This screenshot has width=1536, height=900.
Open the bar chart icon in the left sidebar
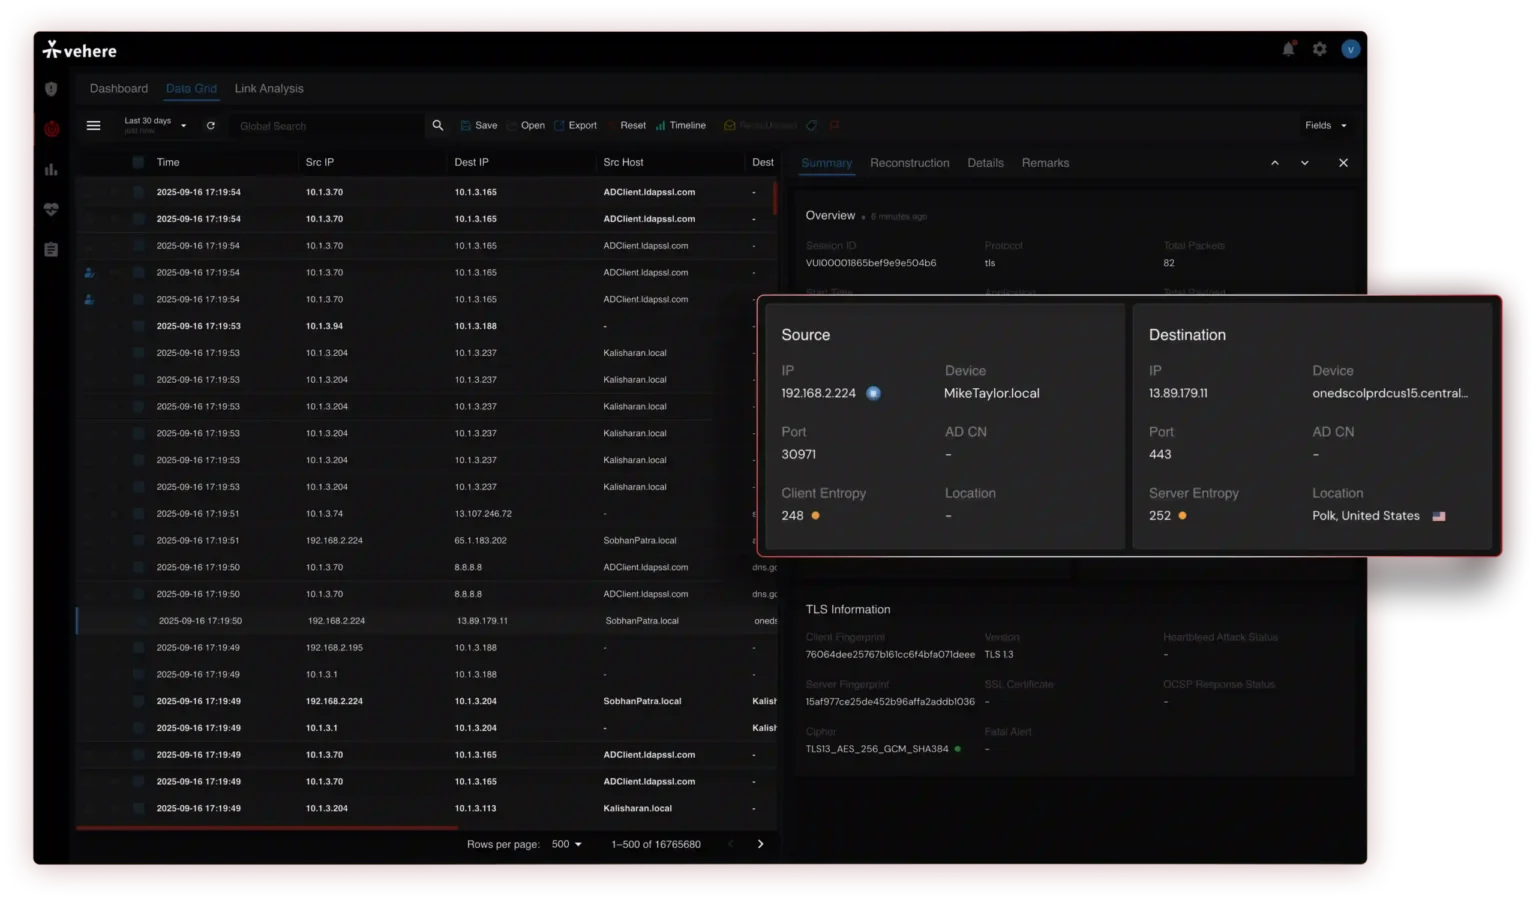[x=51, y=169]
